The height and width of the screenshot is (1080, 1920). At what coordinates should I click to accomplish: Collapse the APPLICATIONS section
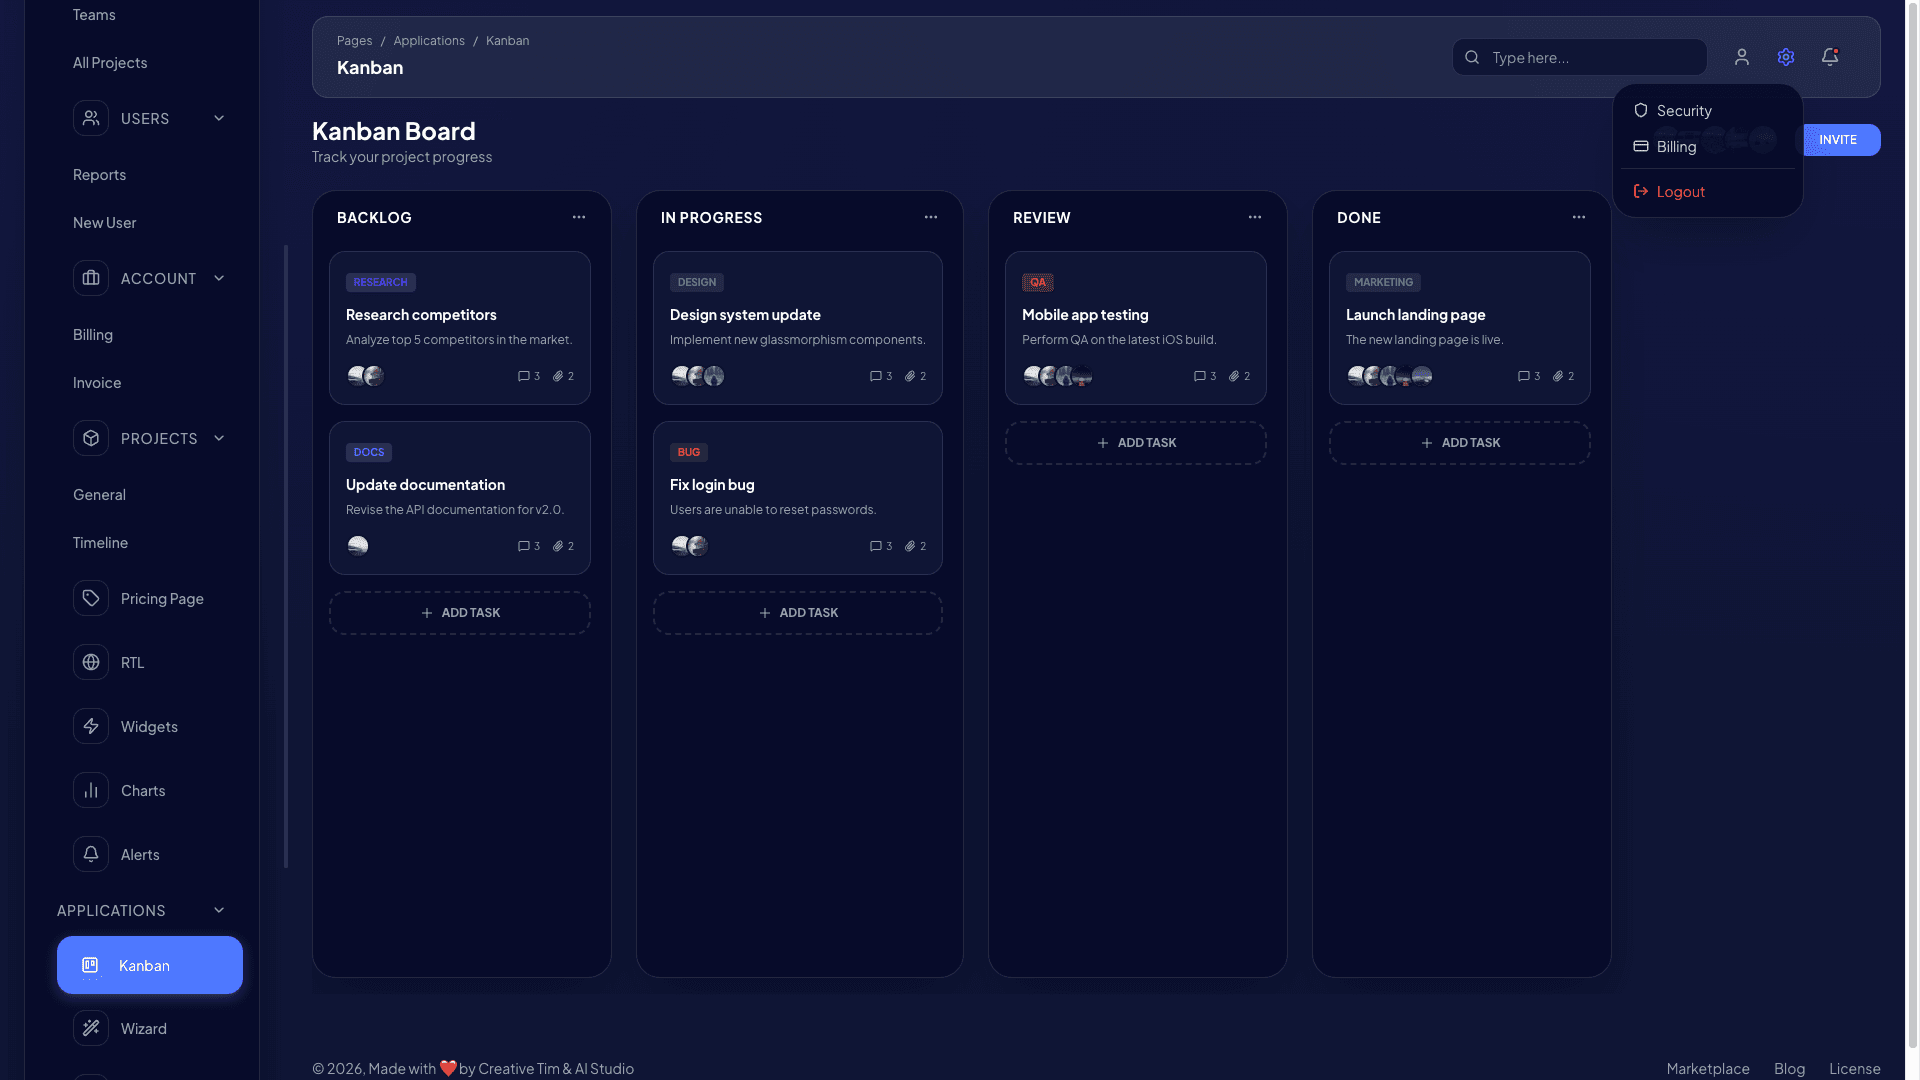pyautogui.click(x=219, y=910)
